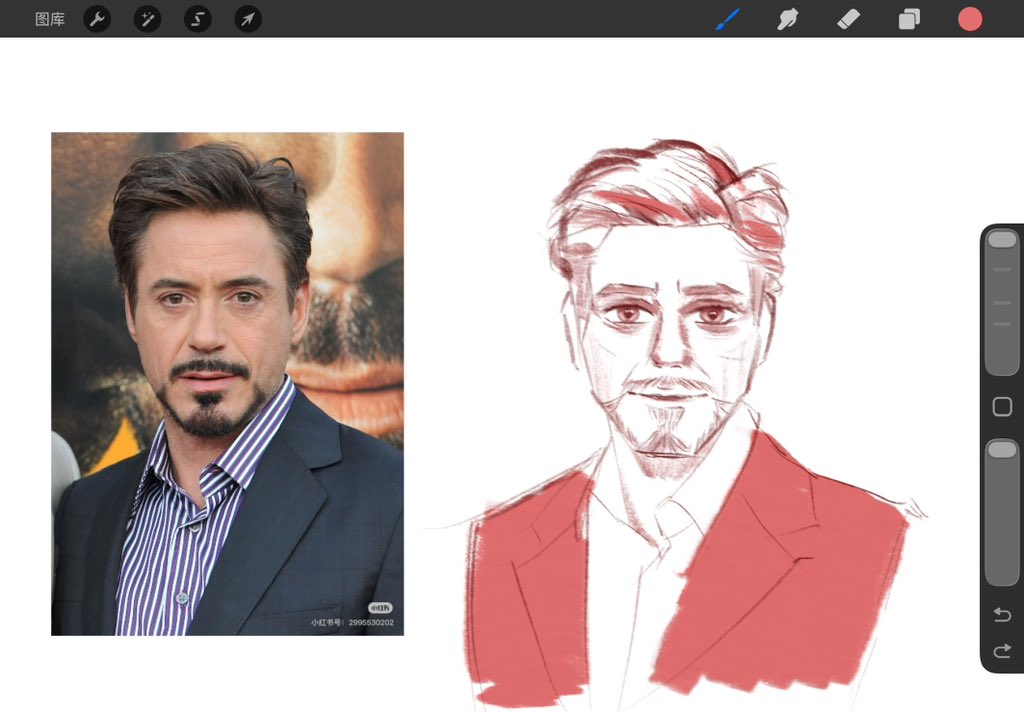
Task: Activate the Transform arrow tool
Action: point(248,19)
